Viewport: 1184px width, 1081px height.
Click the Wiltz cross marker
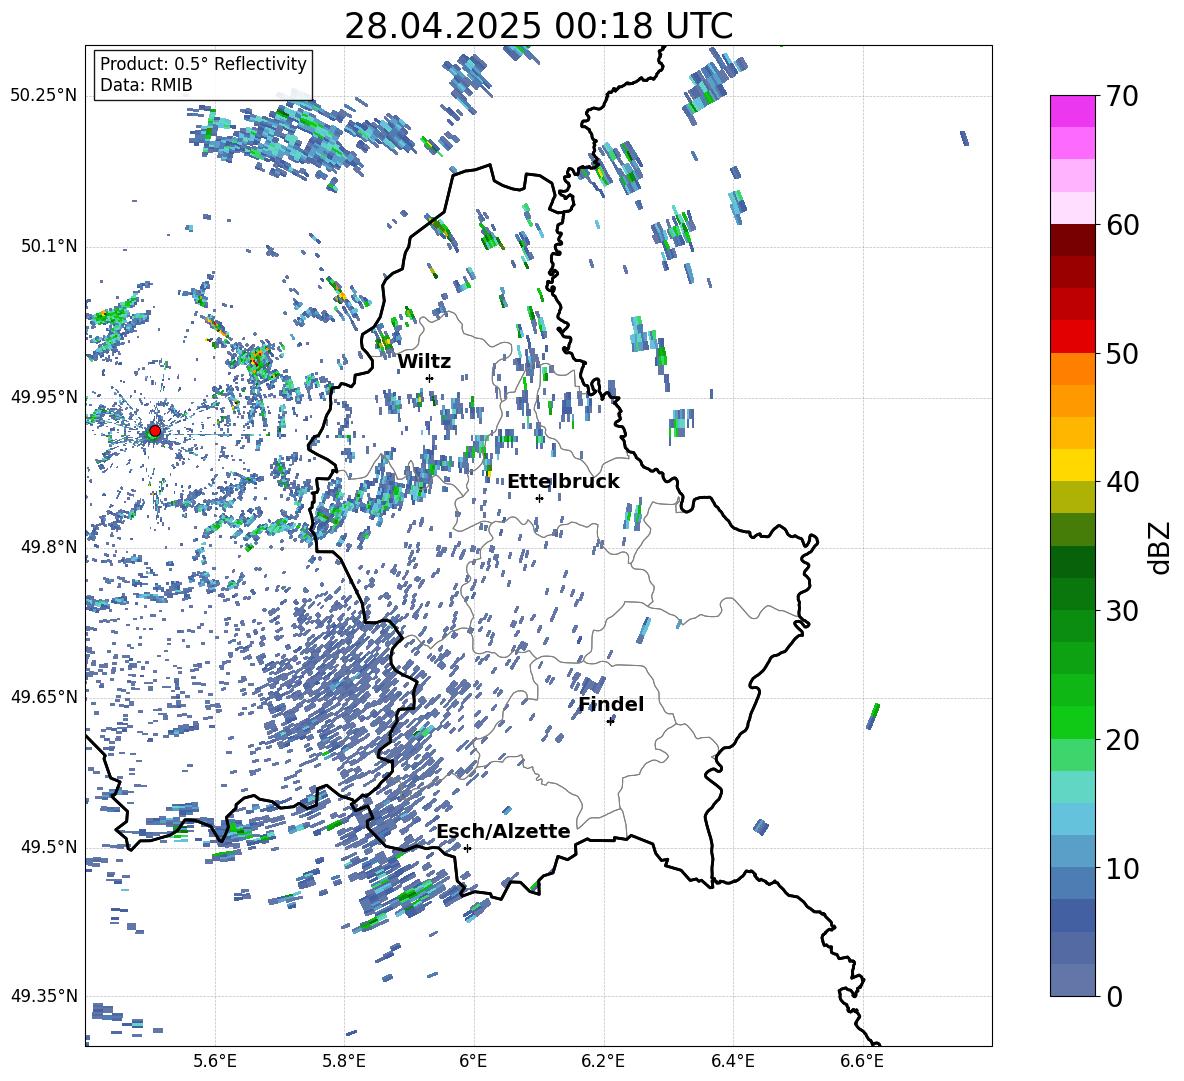pyautogui.click(x=430, y=378)
